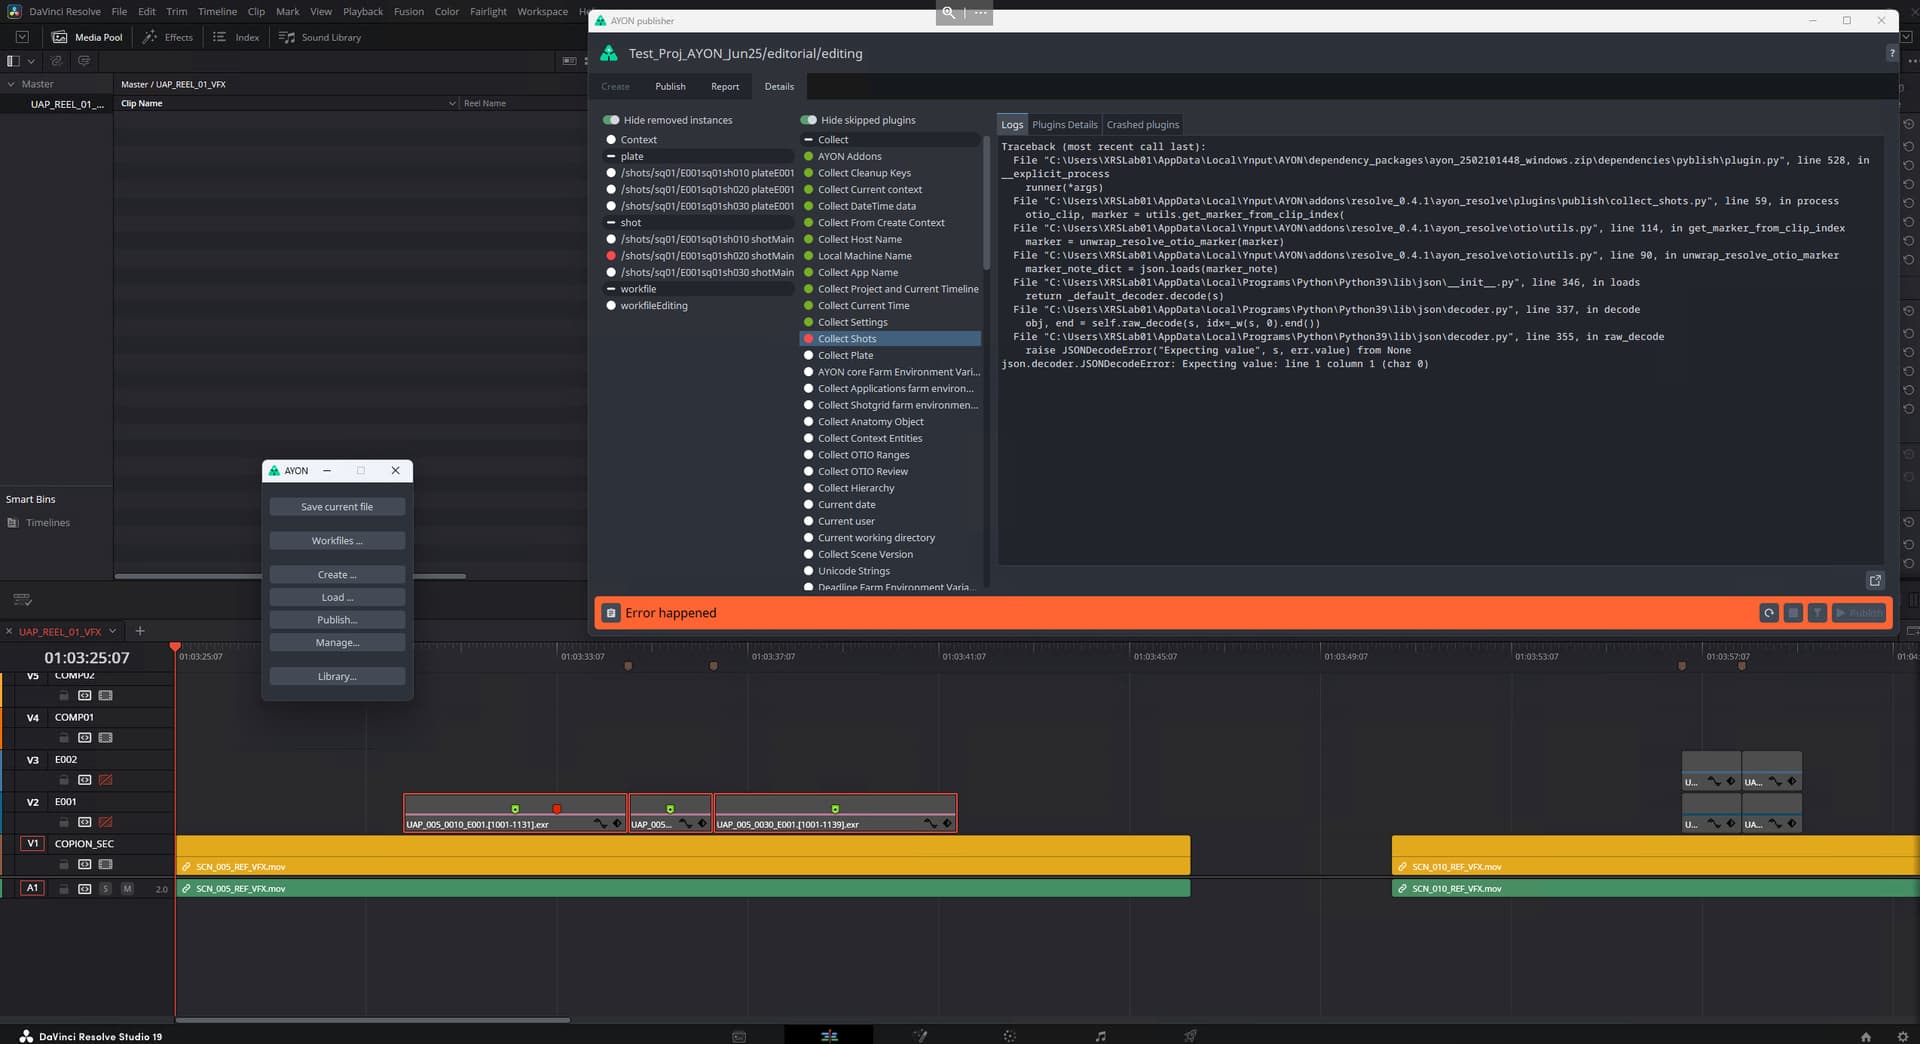Toggle the Effects panel
The height and width of the screenshot is (1044, 1920).
click(167, 37)
